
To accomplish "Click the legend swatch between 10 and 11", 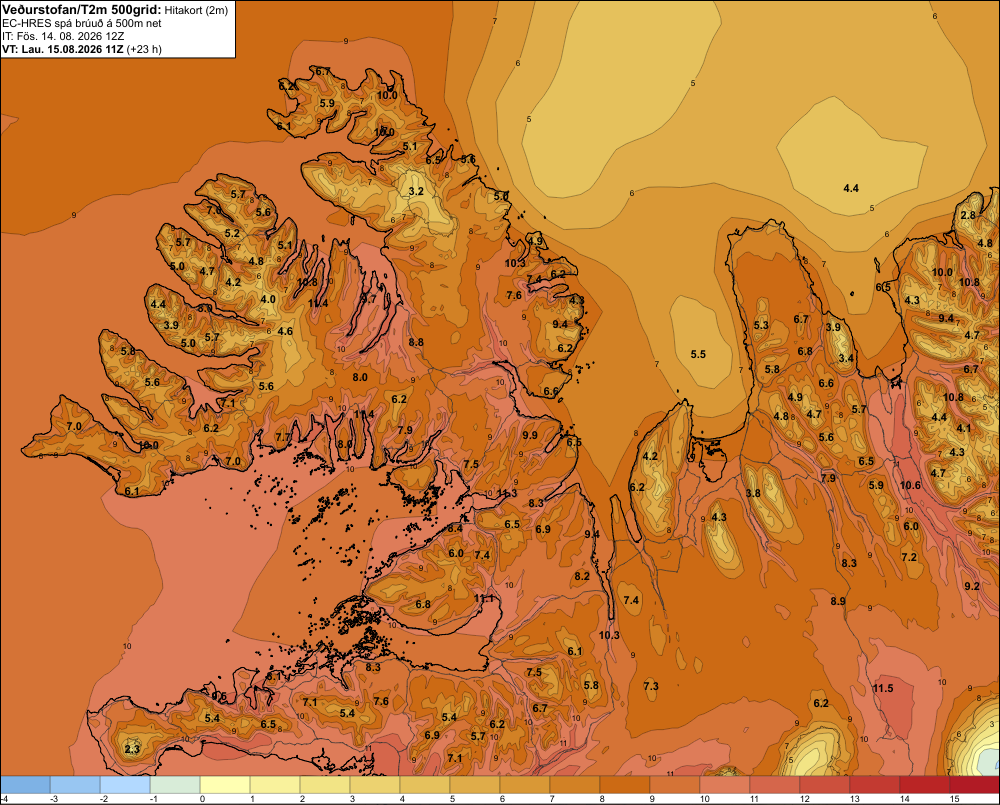I will pyautogui.click(x=724, y=784).
